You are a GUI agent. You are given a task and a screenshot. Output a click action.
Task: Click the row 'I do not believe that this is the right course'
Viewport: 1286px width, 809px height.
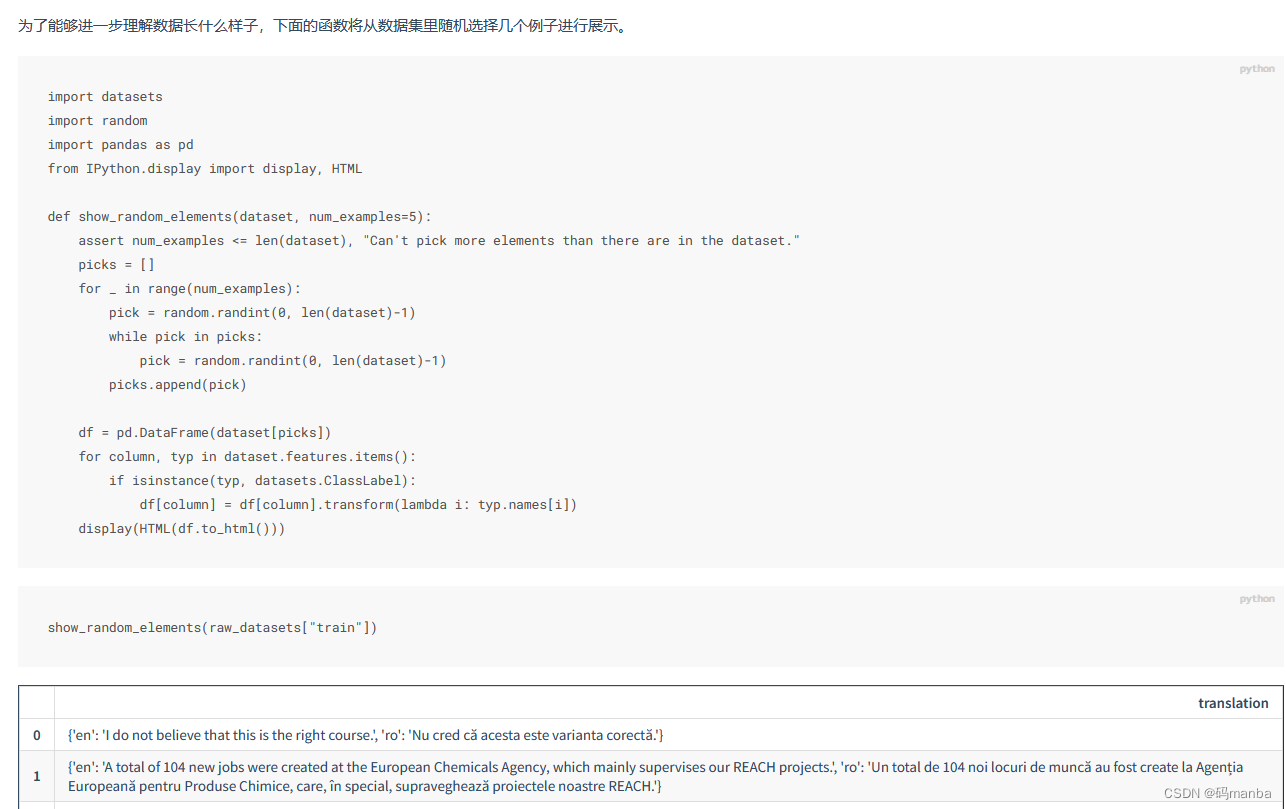366,735
